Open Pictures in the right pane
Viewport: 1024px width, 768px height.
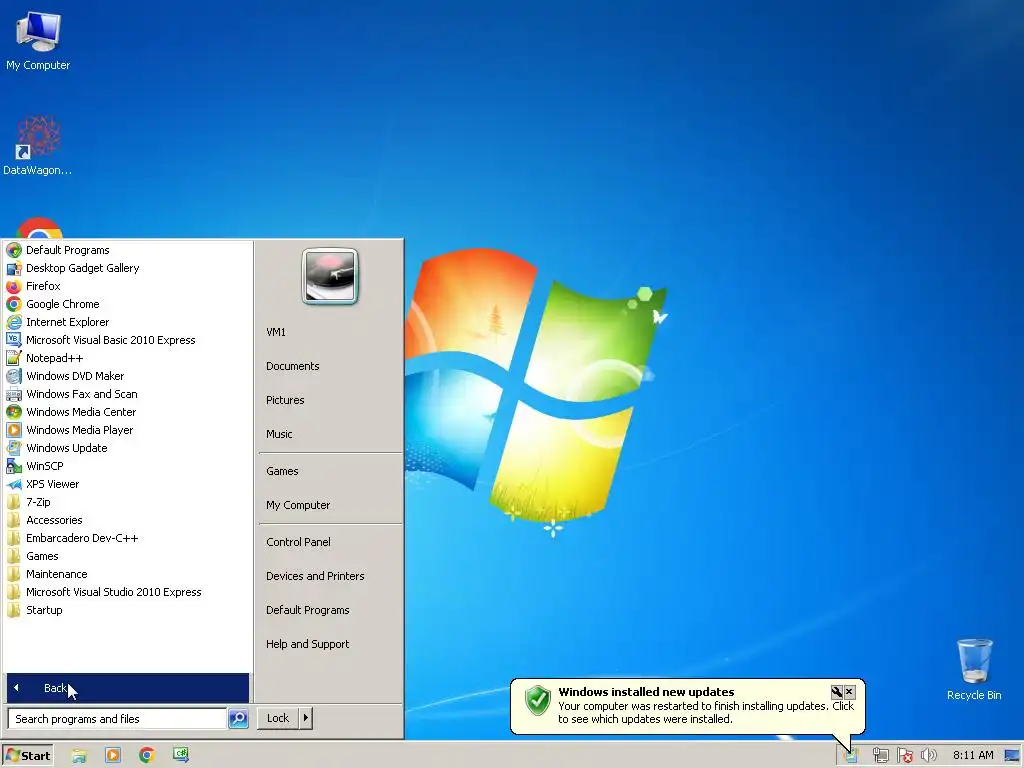pyautogui.click(x=285, y=400)
